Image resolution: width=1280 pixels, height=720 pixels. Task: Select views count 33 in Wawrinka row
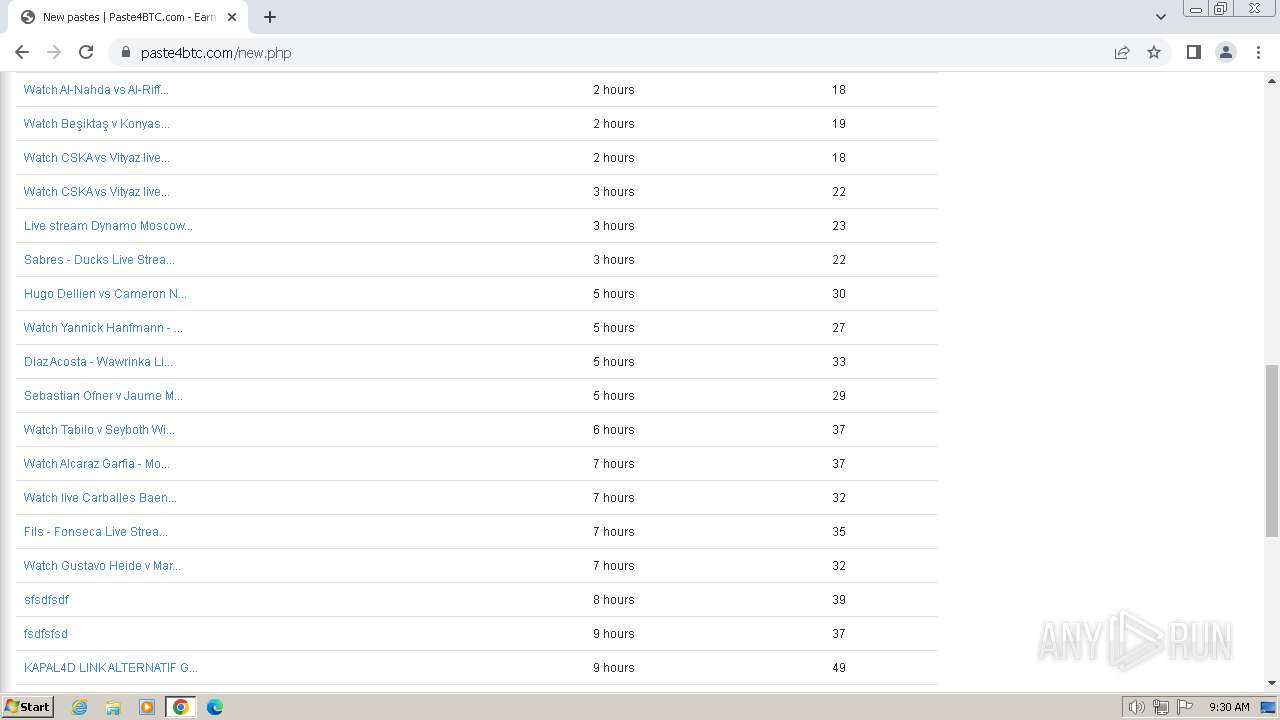point(839,362)
